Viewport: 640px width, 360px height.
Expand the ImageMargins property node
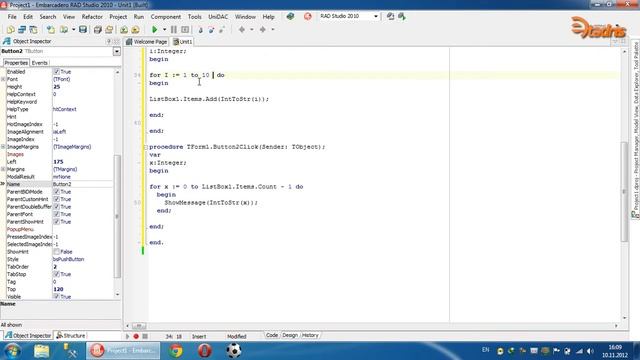click(3, 147)
